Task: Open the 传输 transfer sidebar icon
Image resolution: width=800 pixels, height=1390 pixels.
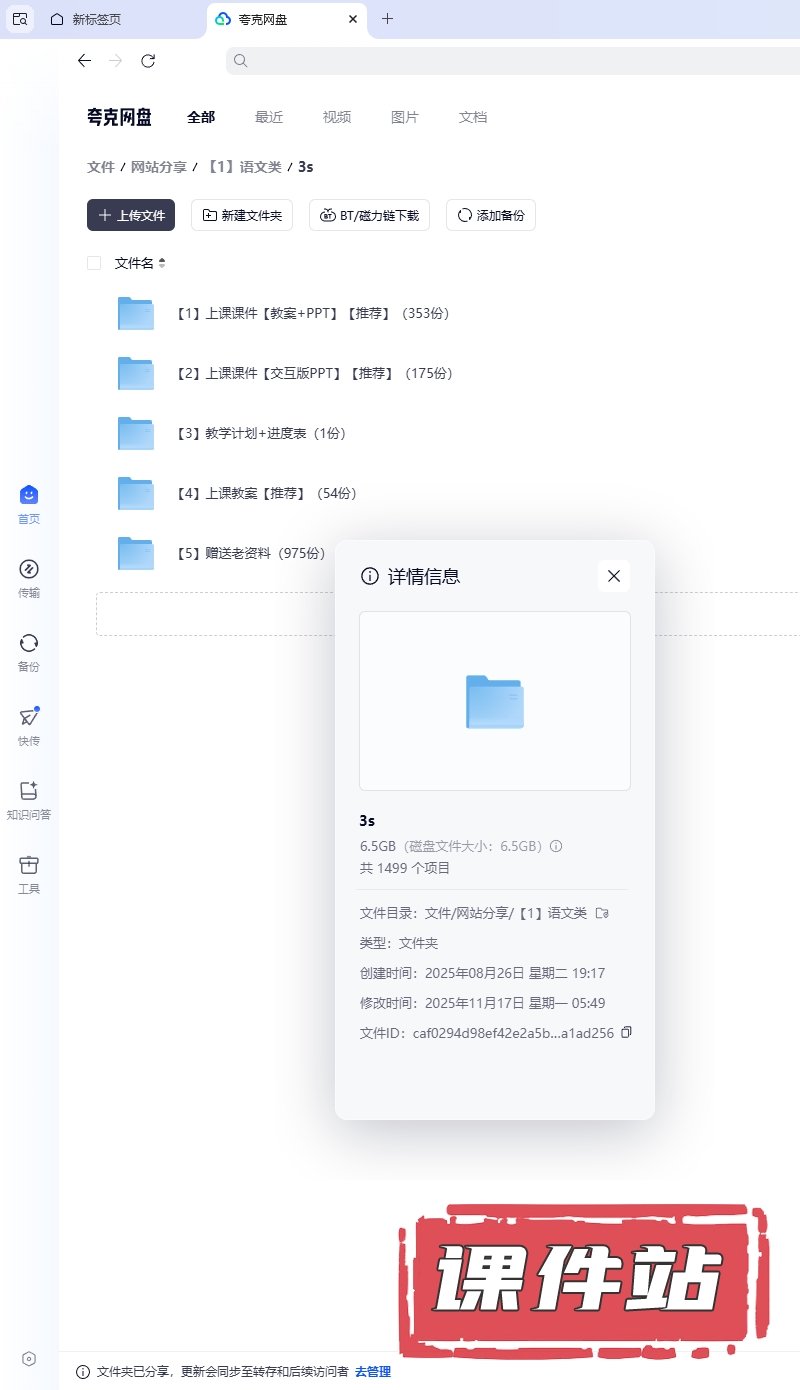Action: [29, 570]
